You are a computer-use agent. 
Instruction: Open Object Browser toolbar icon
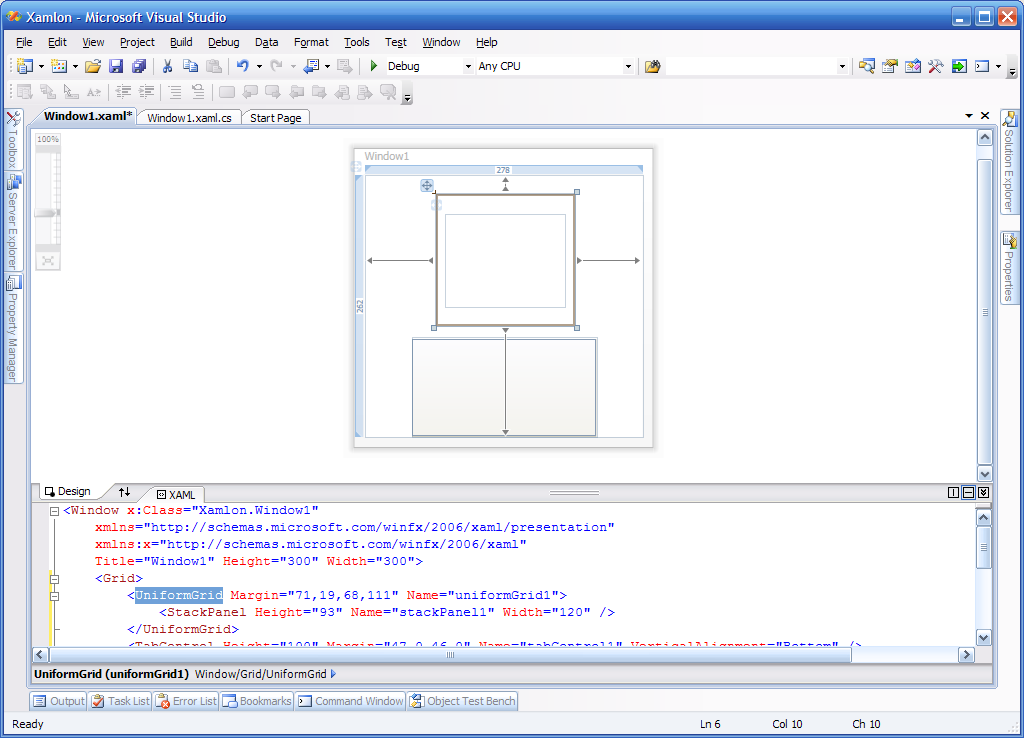pos(912,66)
